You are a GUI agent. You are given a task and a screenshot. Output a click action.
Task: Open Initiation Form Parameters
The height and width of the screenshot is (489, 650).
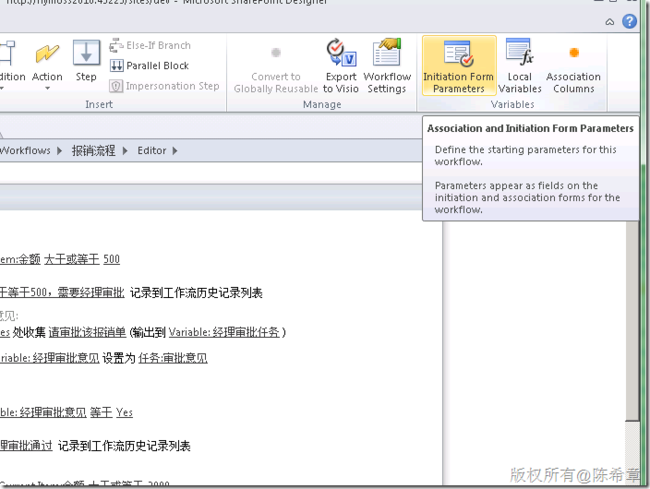click(458, 65)
